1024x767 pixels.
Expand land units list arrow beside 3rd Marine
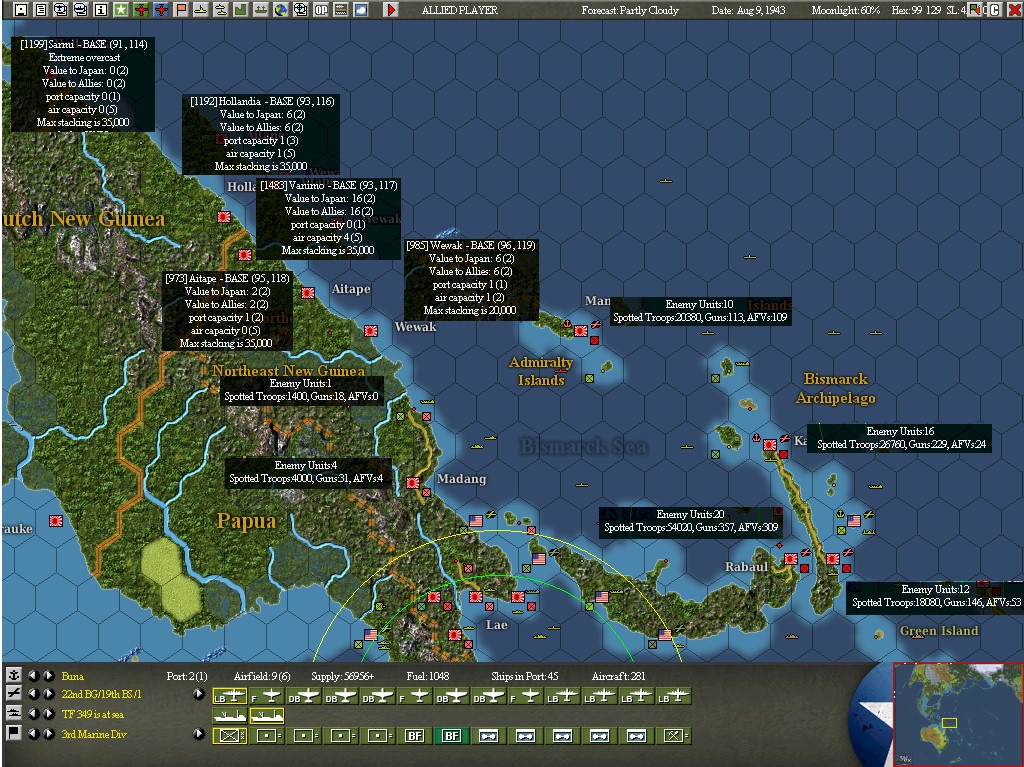[x=199, y=733]
